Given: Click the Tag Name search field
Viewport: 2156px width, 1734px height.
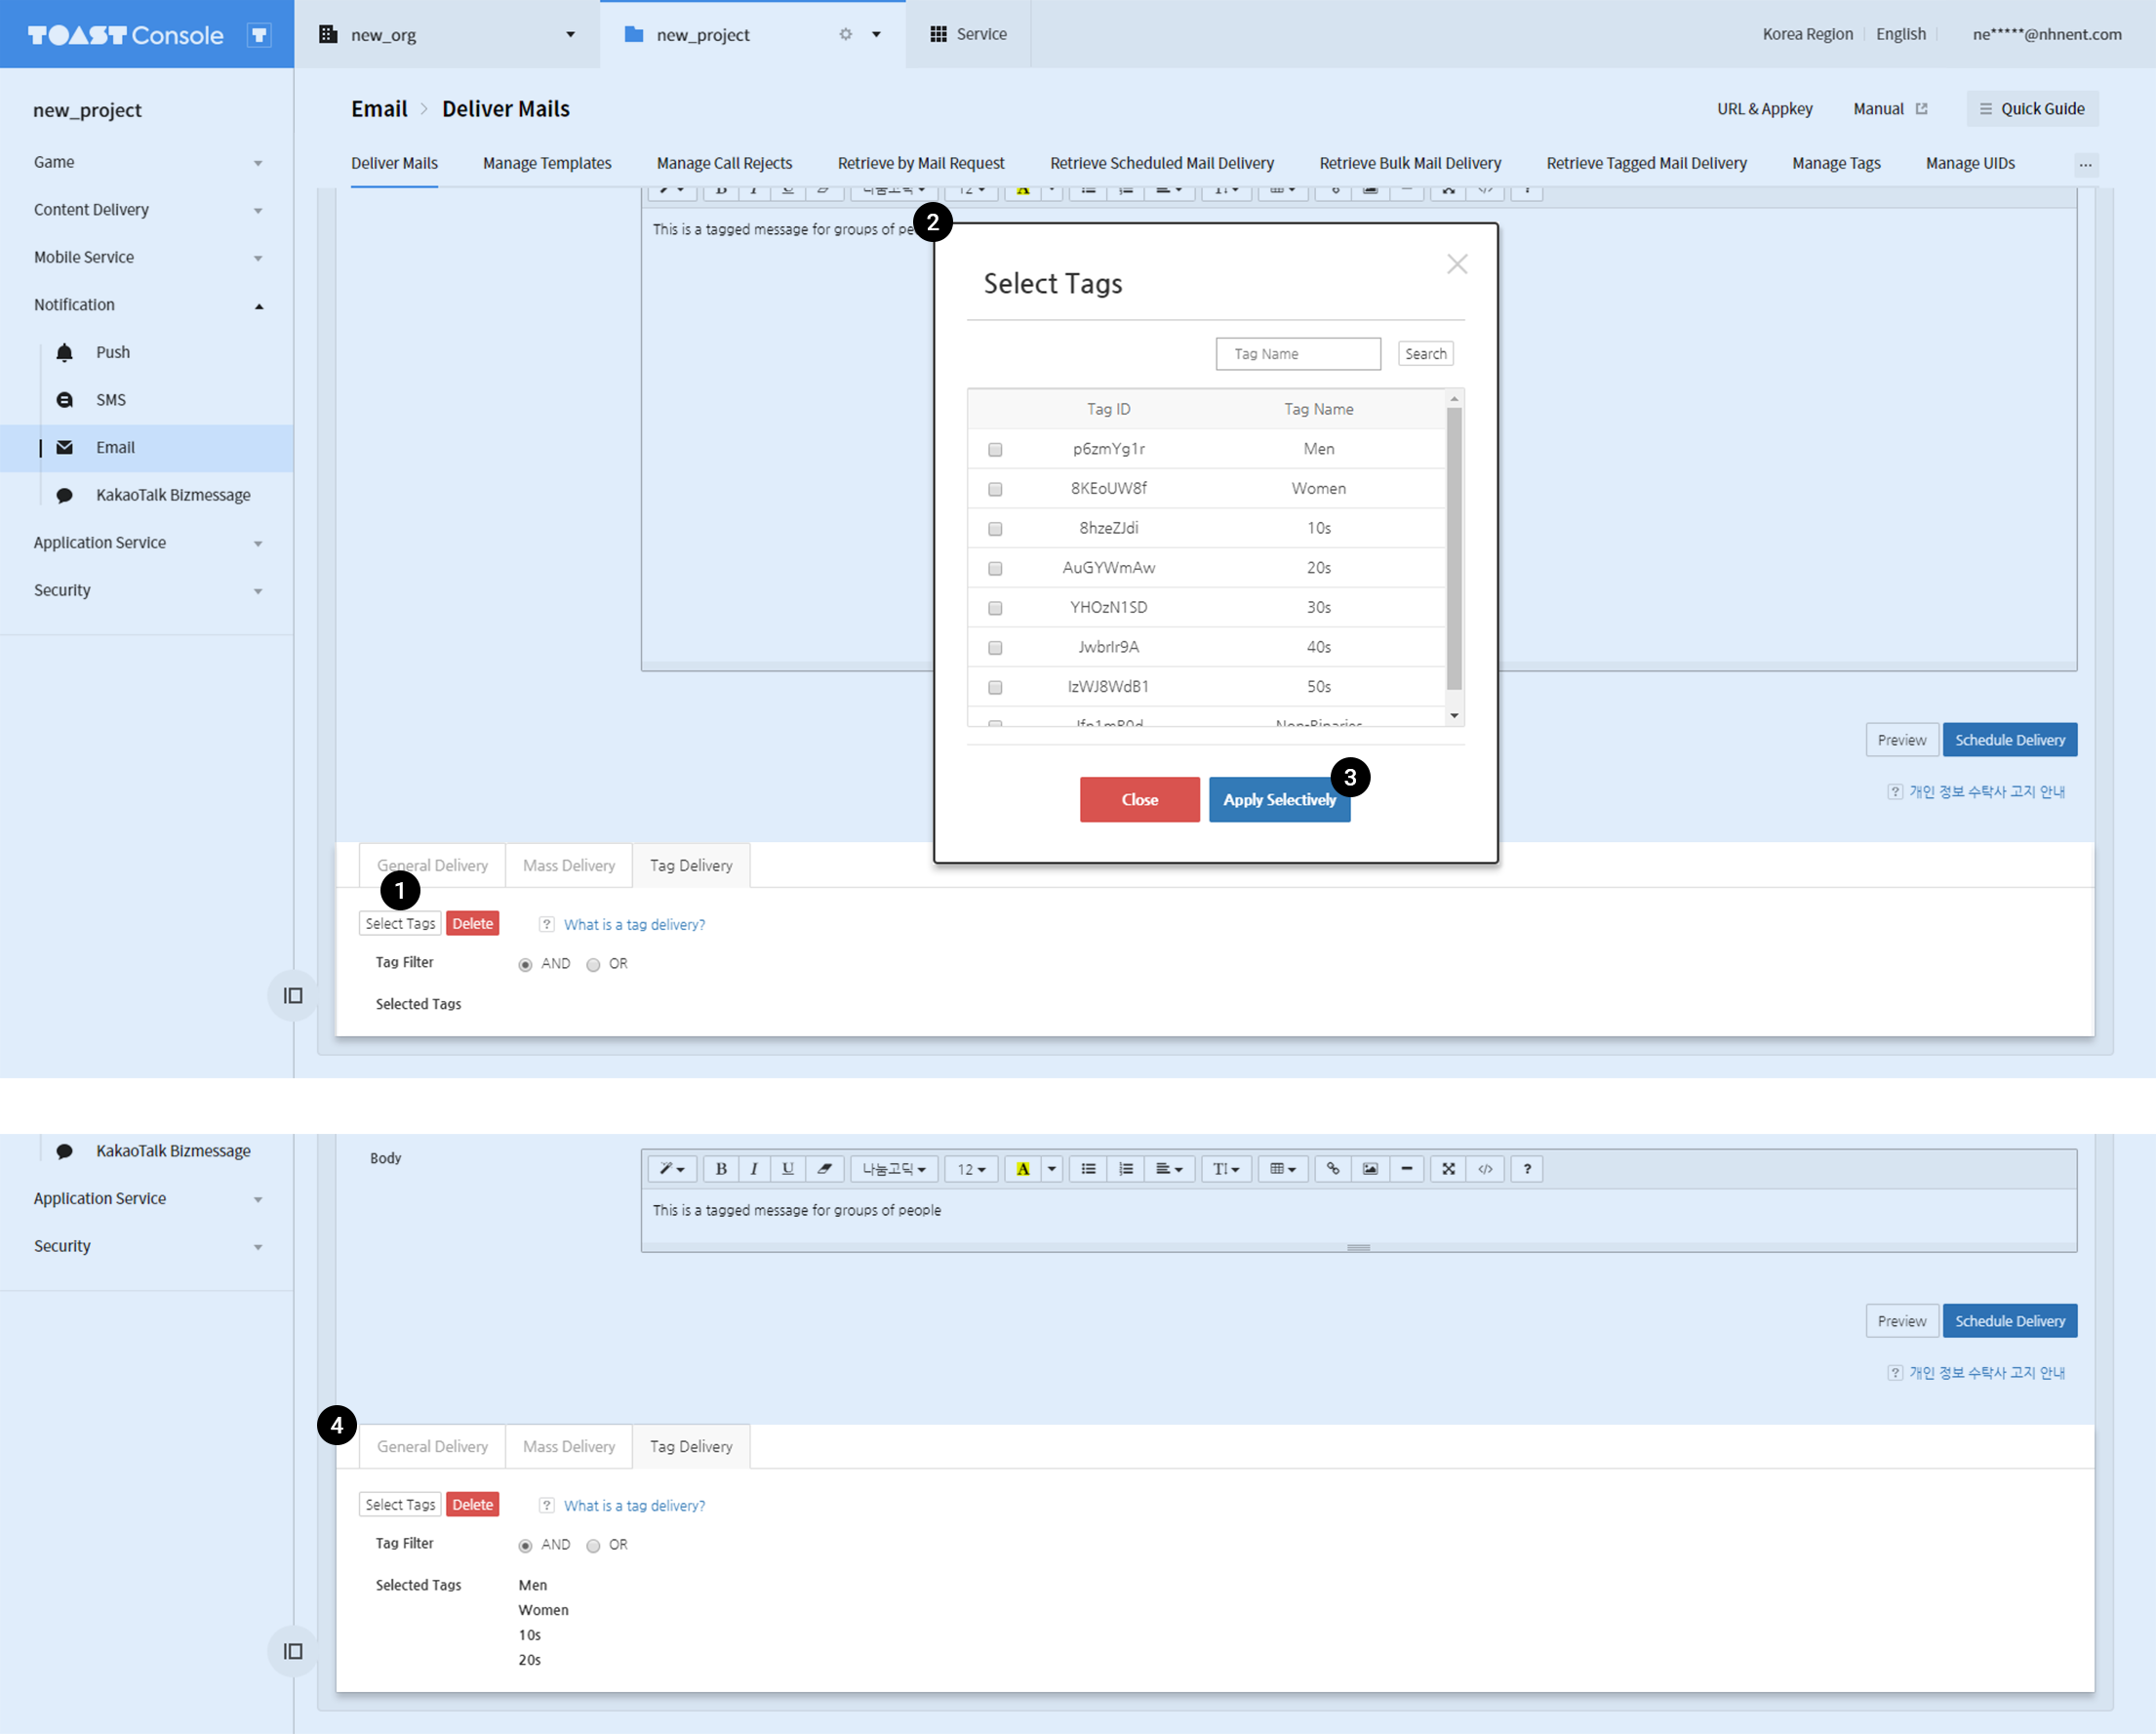Looking at the screenshot, I should 1298,353.
